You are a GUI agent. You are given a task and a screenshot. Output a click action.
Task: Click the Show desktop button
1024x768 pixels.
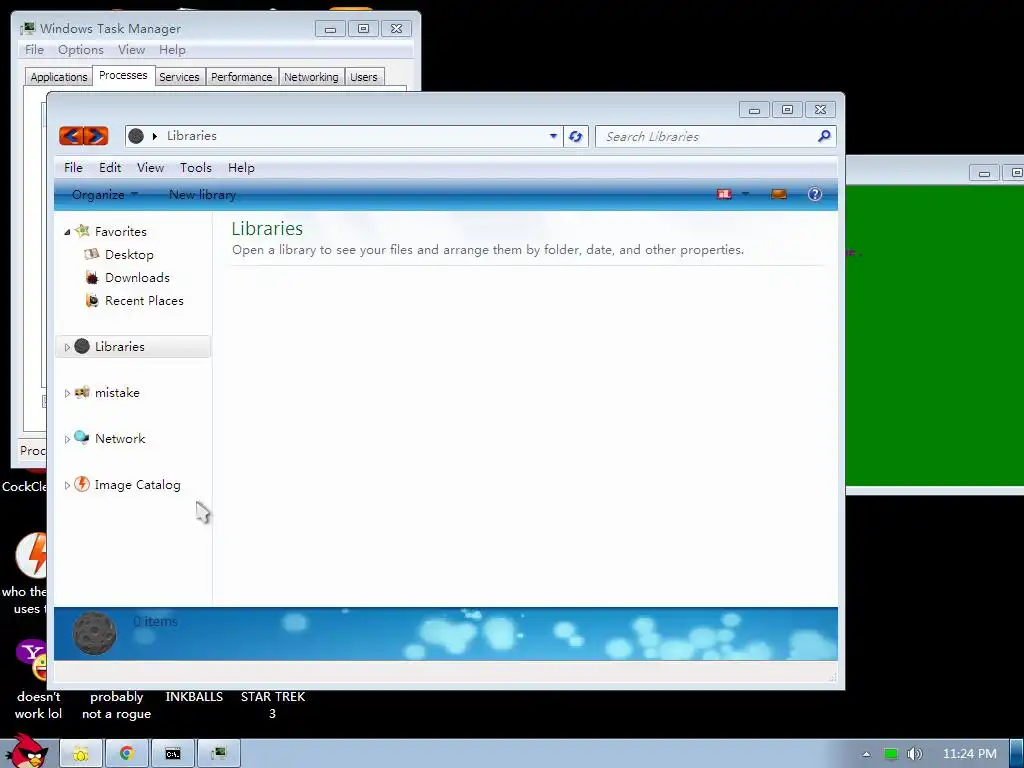(1017, 754)
